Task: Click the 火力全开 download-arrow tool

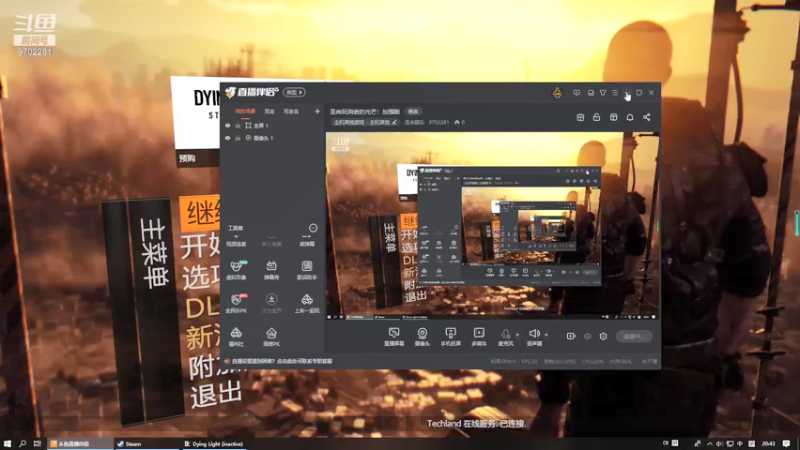Action: 271,303
